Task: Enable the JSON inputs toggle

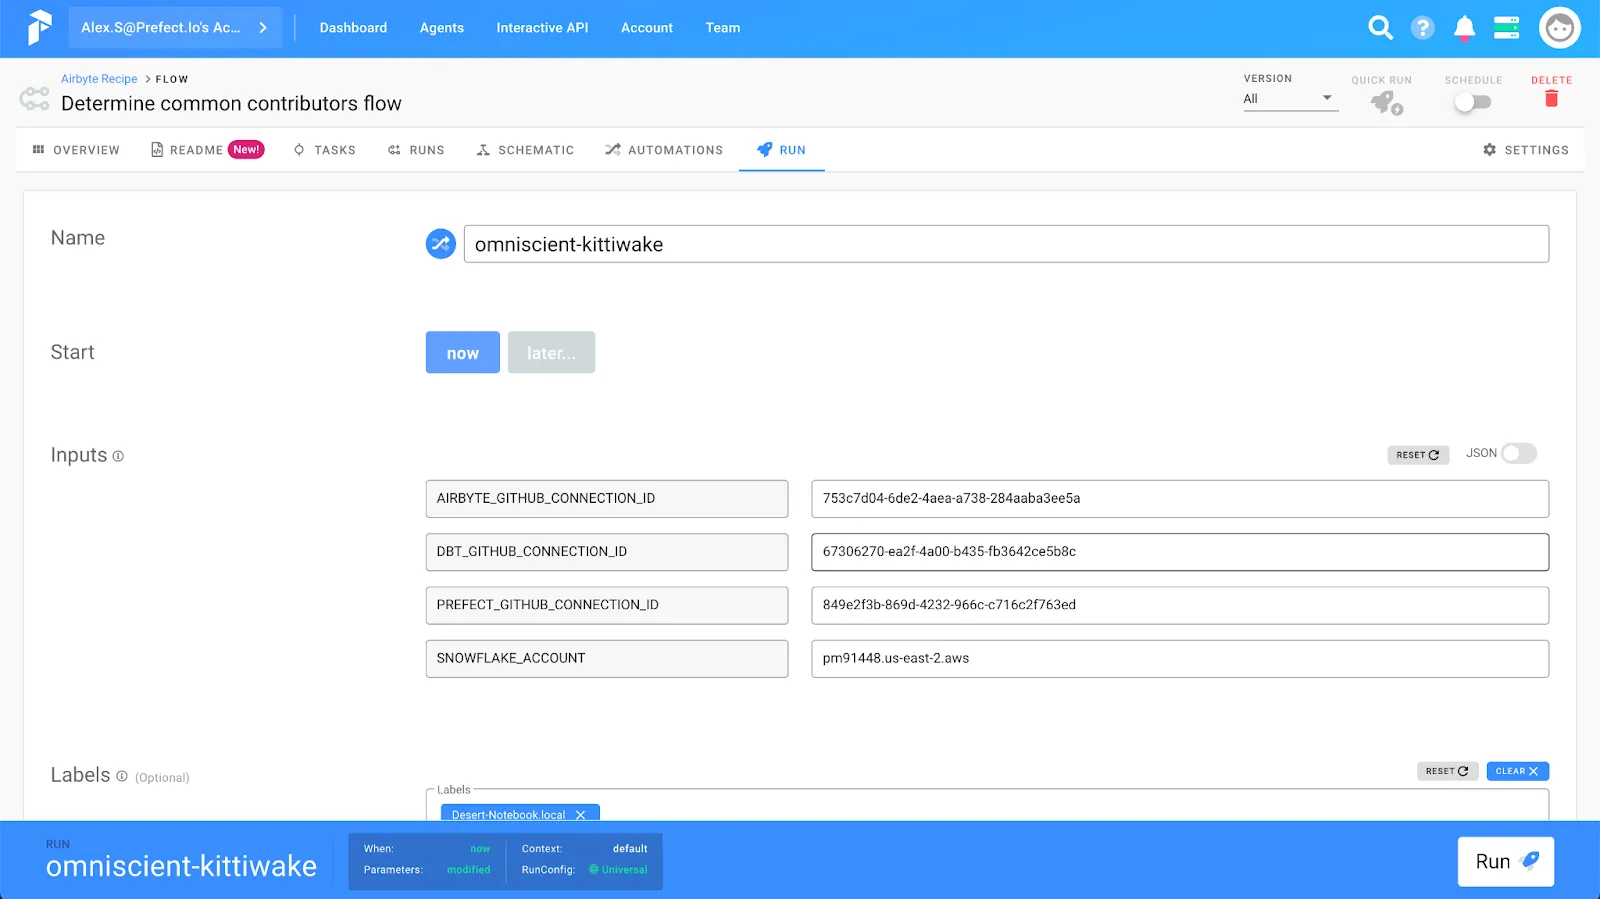Action: pos(1518,454)
